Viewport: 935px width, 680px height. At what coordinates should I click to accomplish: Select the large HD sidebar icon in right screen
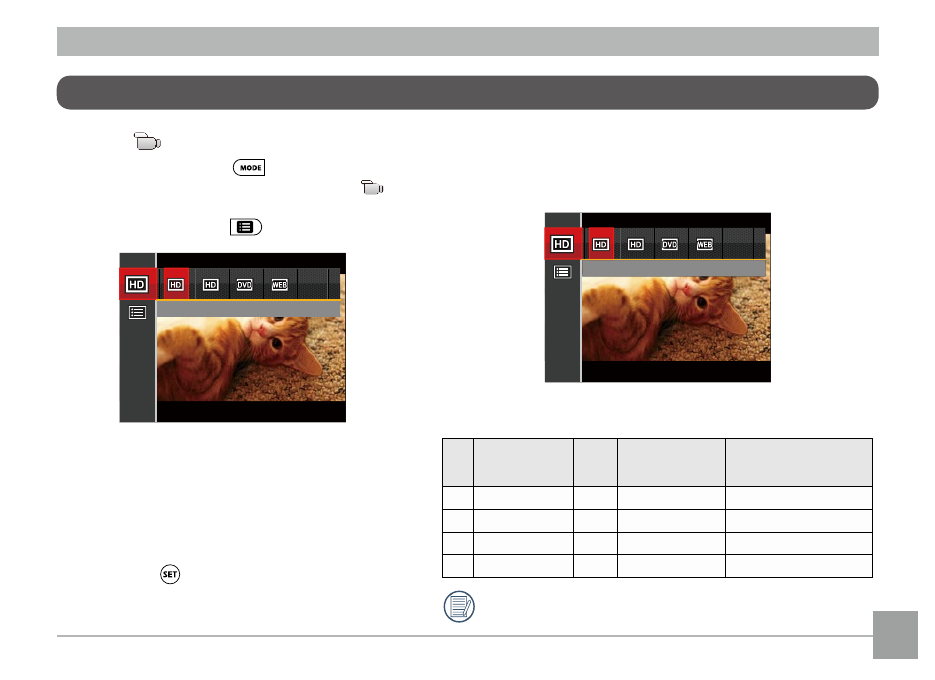(562, 244)
